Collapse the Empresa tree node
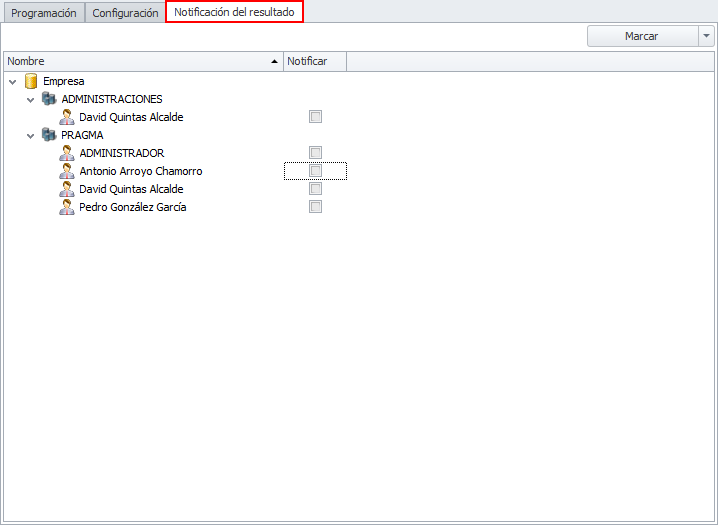Viewport: 718px width, 525px height. point(13,82)
